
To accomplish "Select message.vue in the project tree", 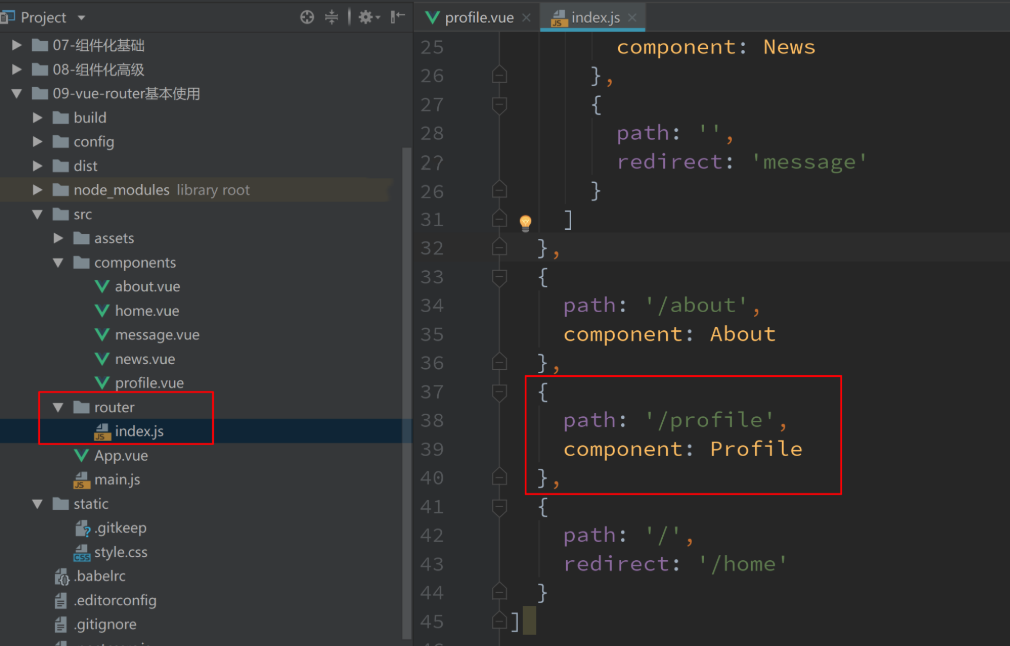I will coord(157,335).
